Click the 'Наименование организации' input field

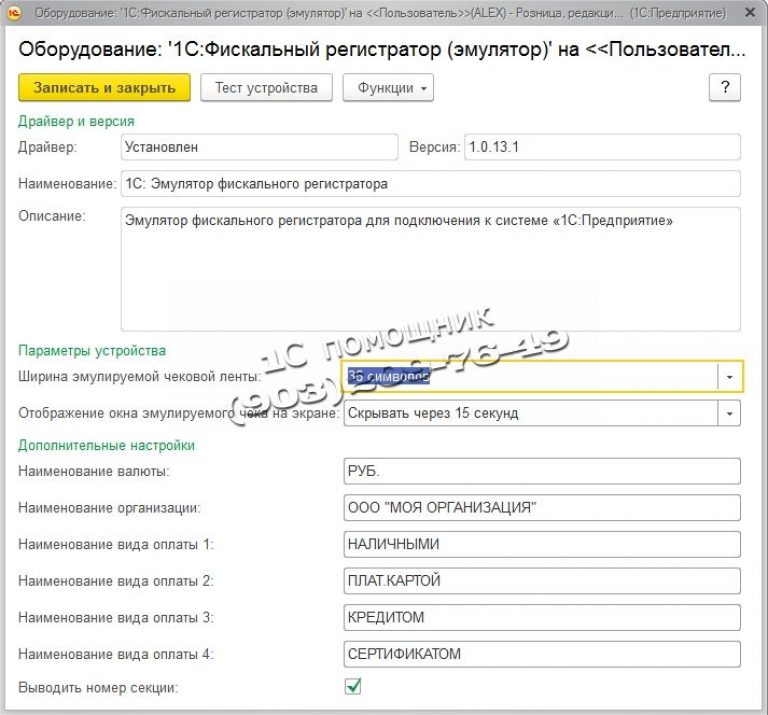pyautogui.click(x=540, y=508)
